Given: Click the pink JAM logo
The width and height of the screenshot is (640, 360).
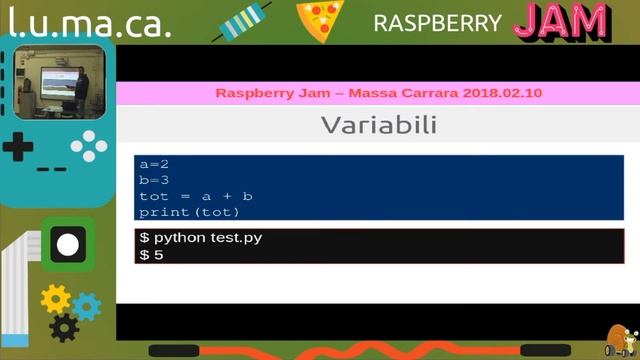Looking at the screenshot, I should pos(562,21).
